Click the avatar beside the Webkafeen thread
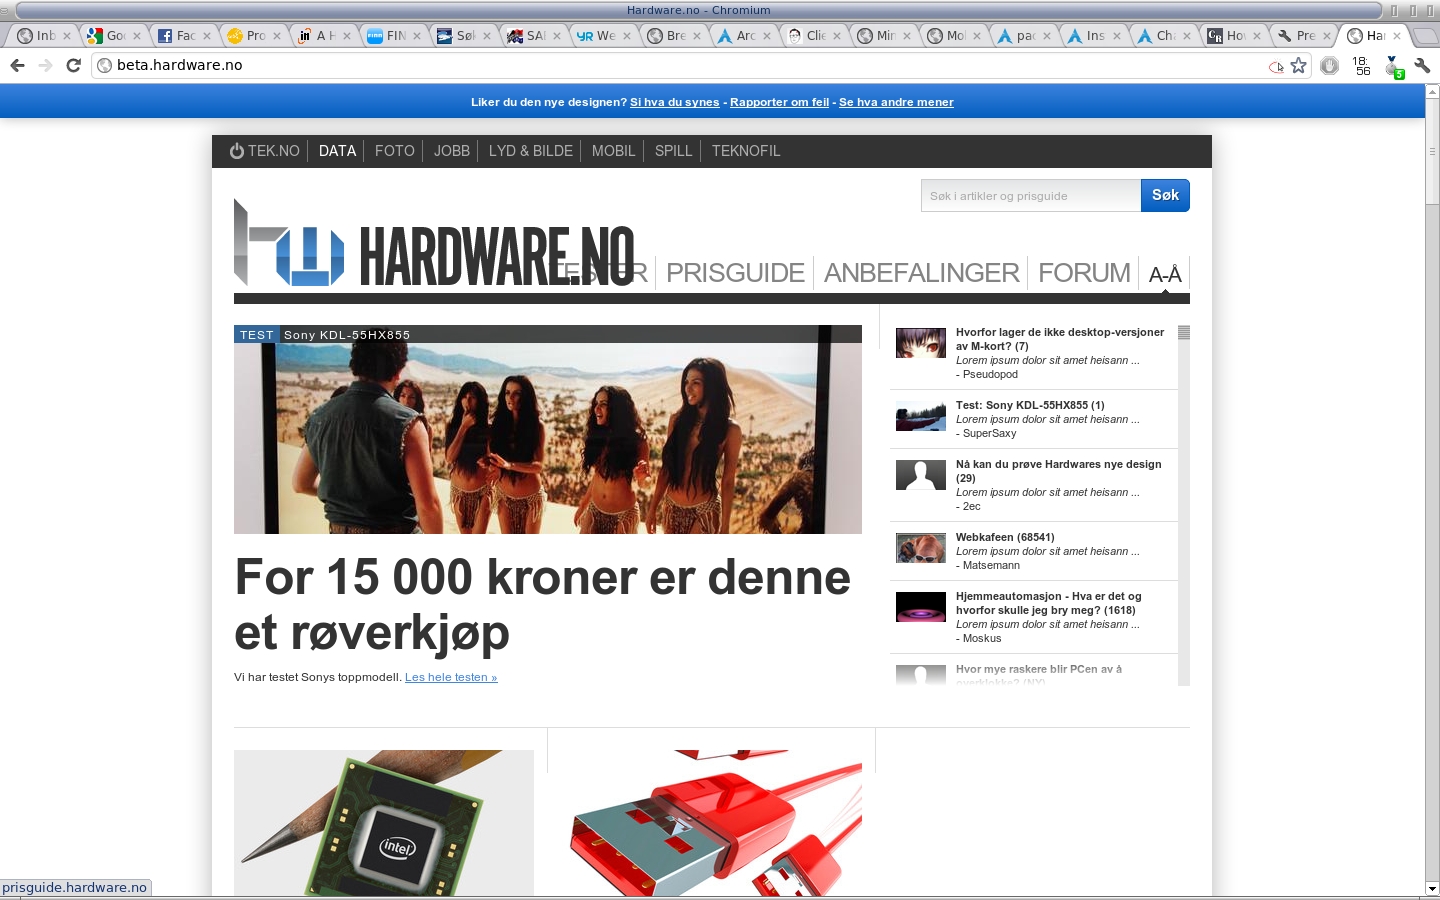Image resolution: width=1440 pixels, height=900 pixels. (x=921, y=549)
